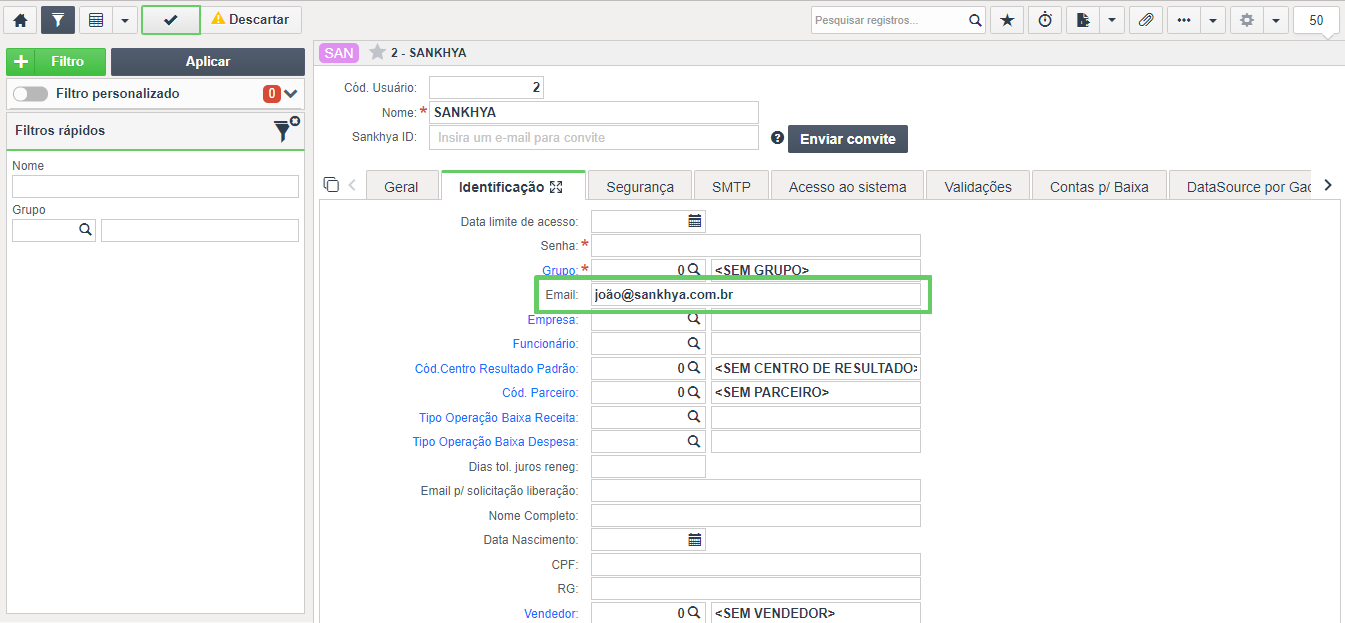The height and width of the screenshot is (623, 1345).
Task: Switch to the Segurança tab
Action: pos(640,186)
